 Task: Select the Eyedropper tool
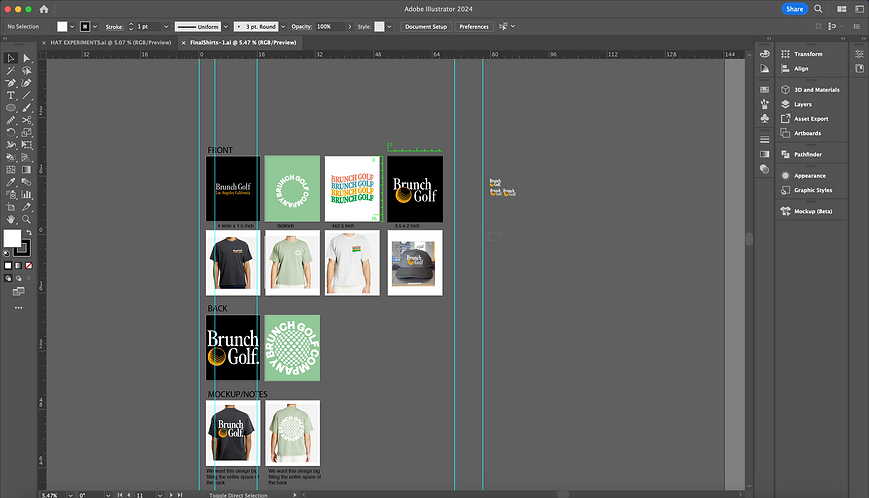tap(11, 182)
